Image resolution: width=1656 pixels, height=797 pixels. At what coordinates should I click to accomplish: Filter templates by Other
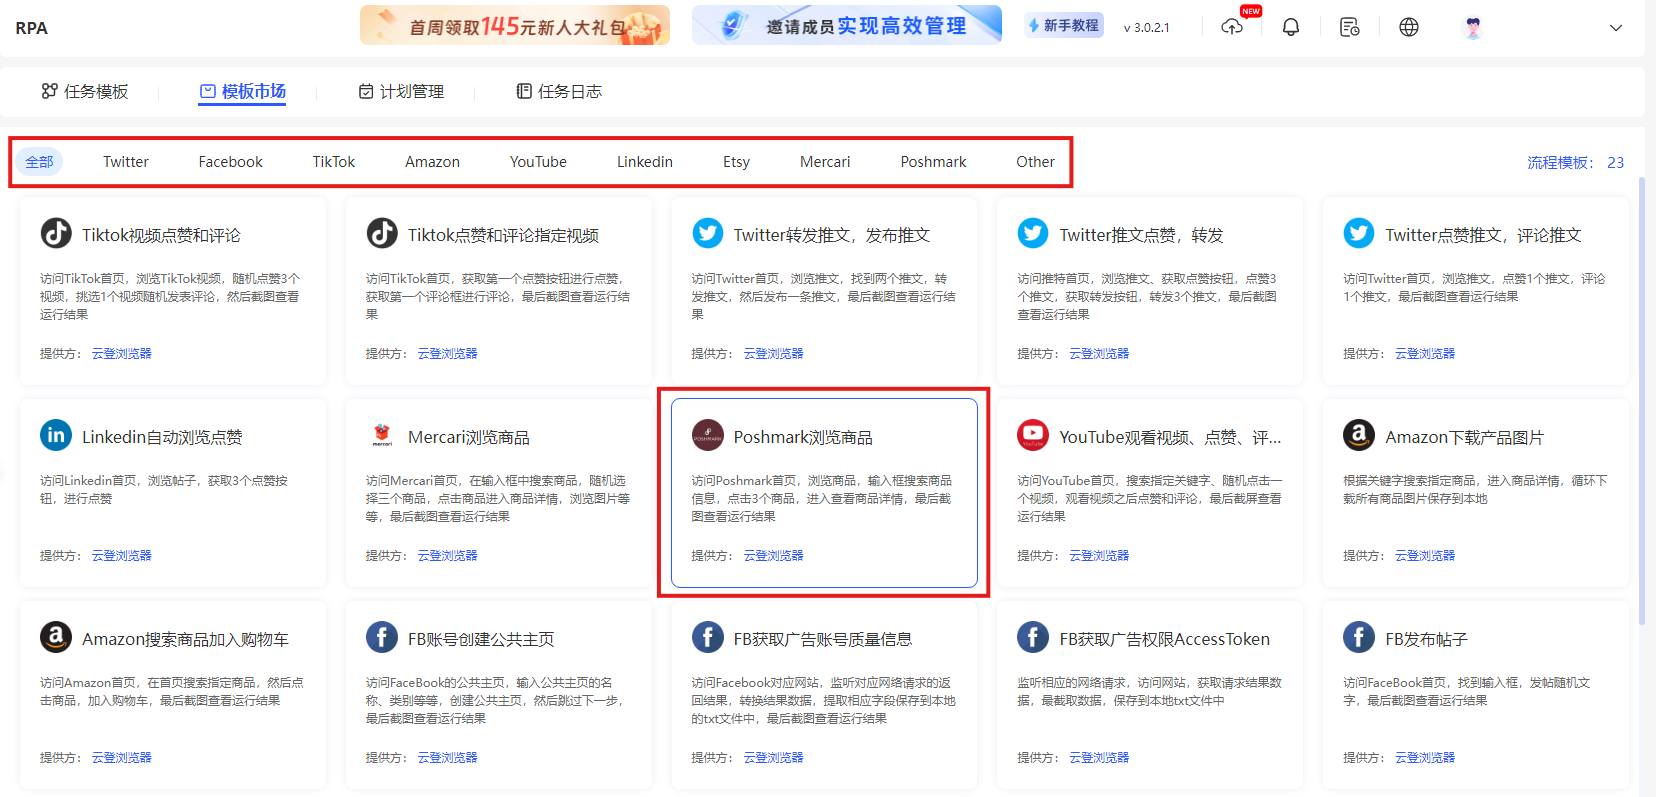point(1035,162)
